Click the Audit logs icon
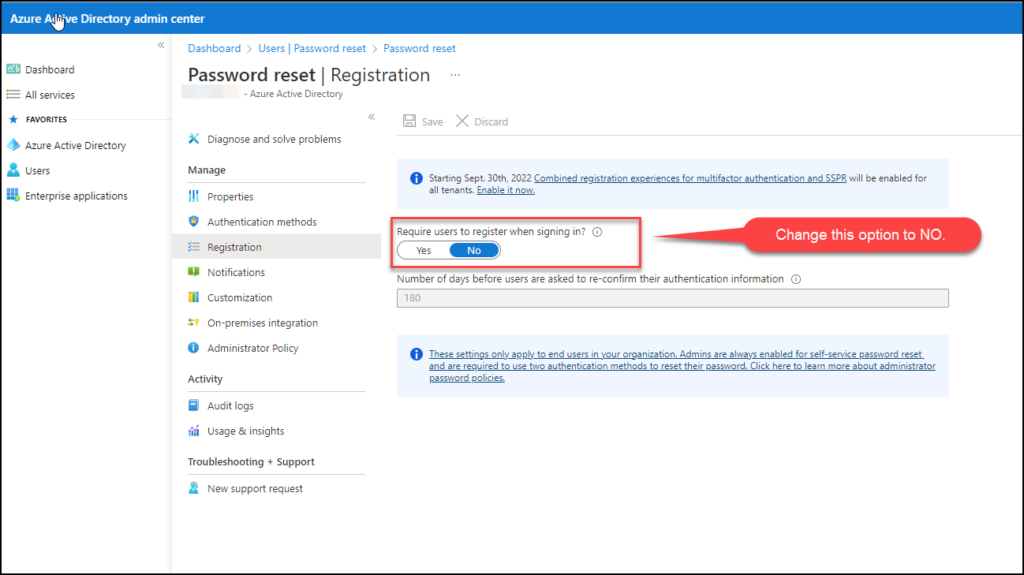This screenshot has height=575, width=1024. click(193, 405)
